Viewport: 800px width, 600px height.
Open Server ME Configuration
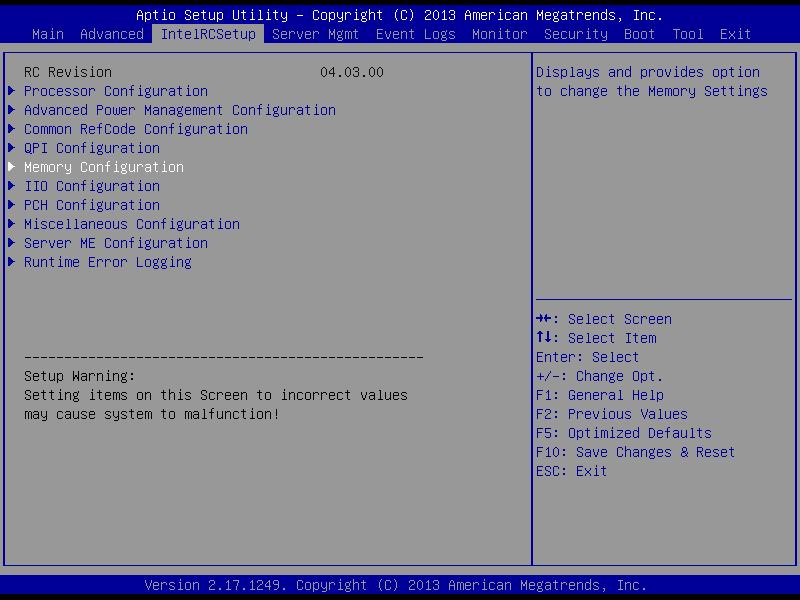click(x=116, y=243)
